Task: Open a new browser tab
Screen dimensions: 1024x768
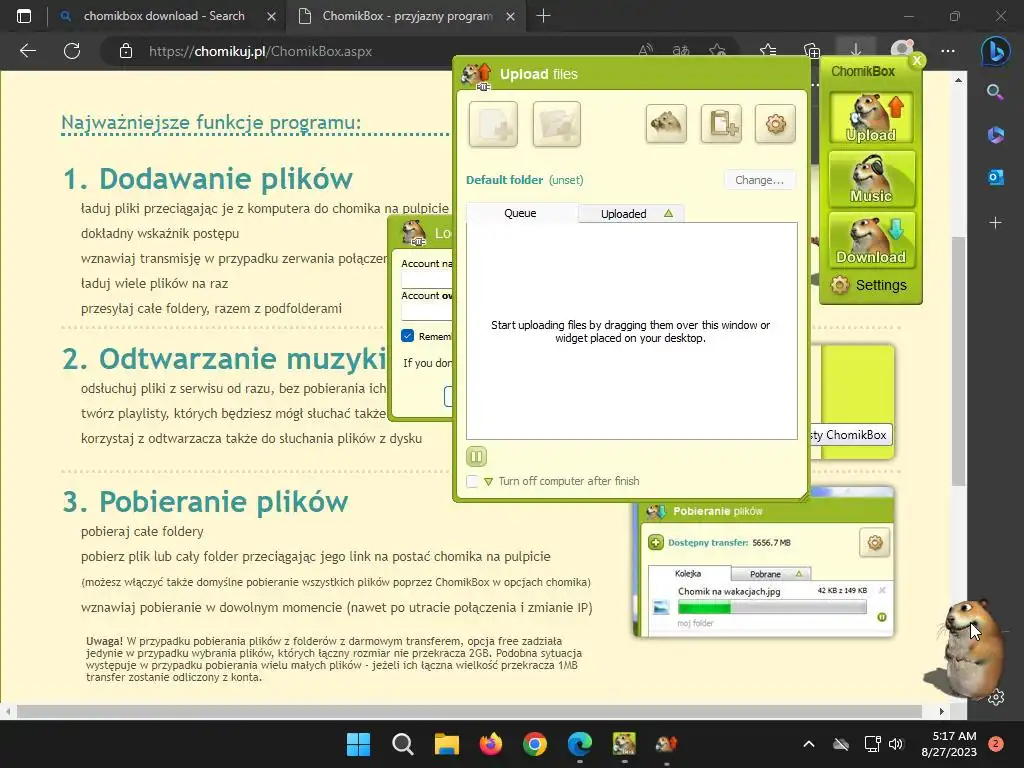Action: [543, 16]
